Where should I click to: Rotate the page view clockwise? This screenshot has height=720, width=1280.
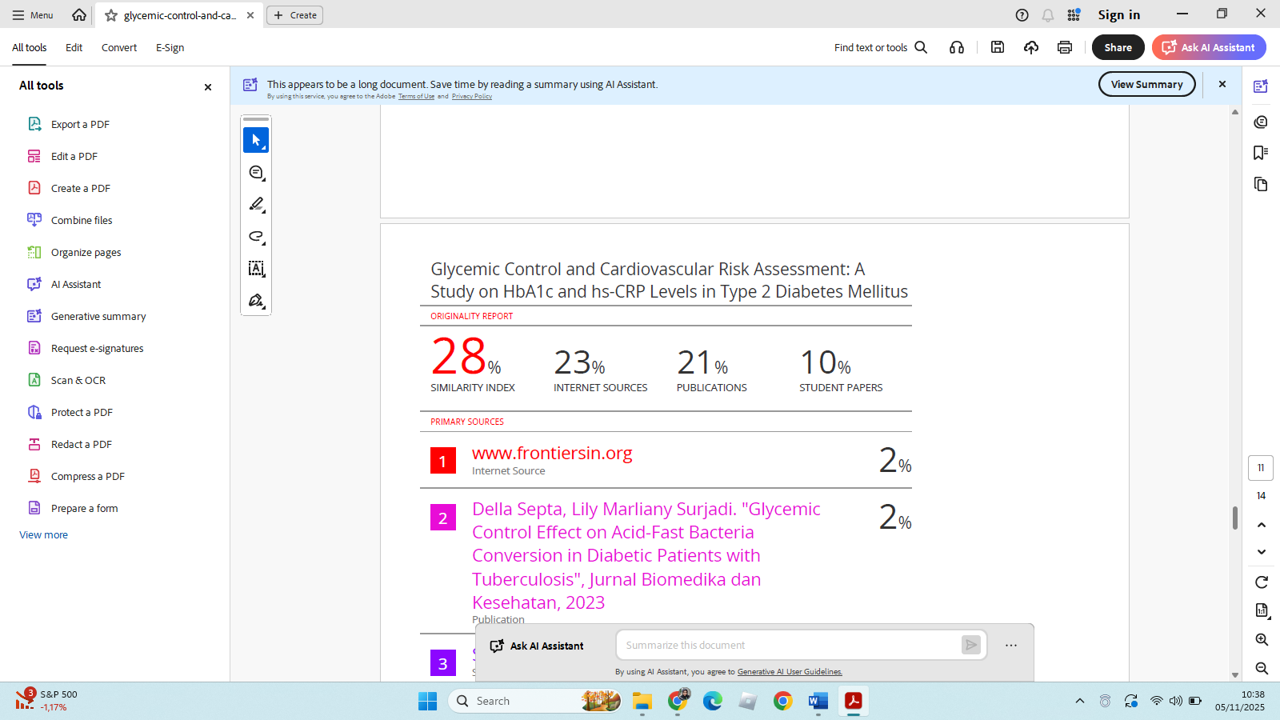tap(1261, 582)
